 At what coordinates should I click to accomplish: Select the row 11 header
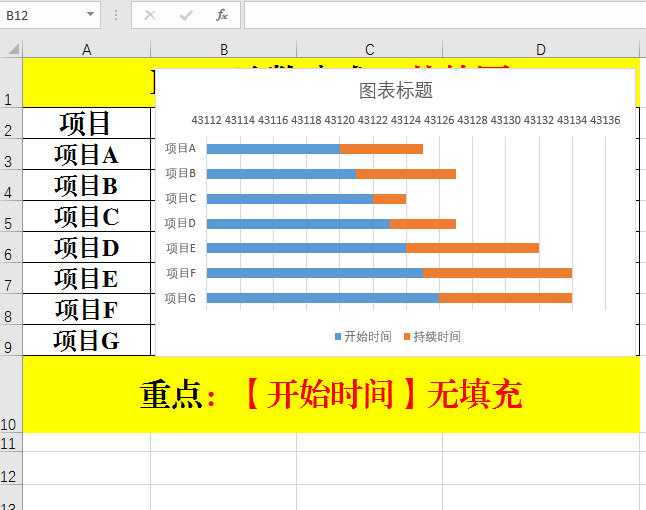click(x=11, y=442)
